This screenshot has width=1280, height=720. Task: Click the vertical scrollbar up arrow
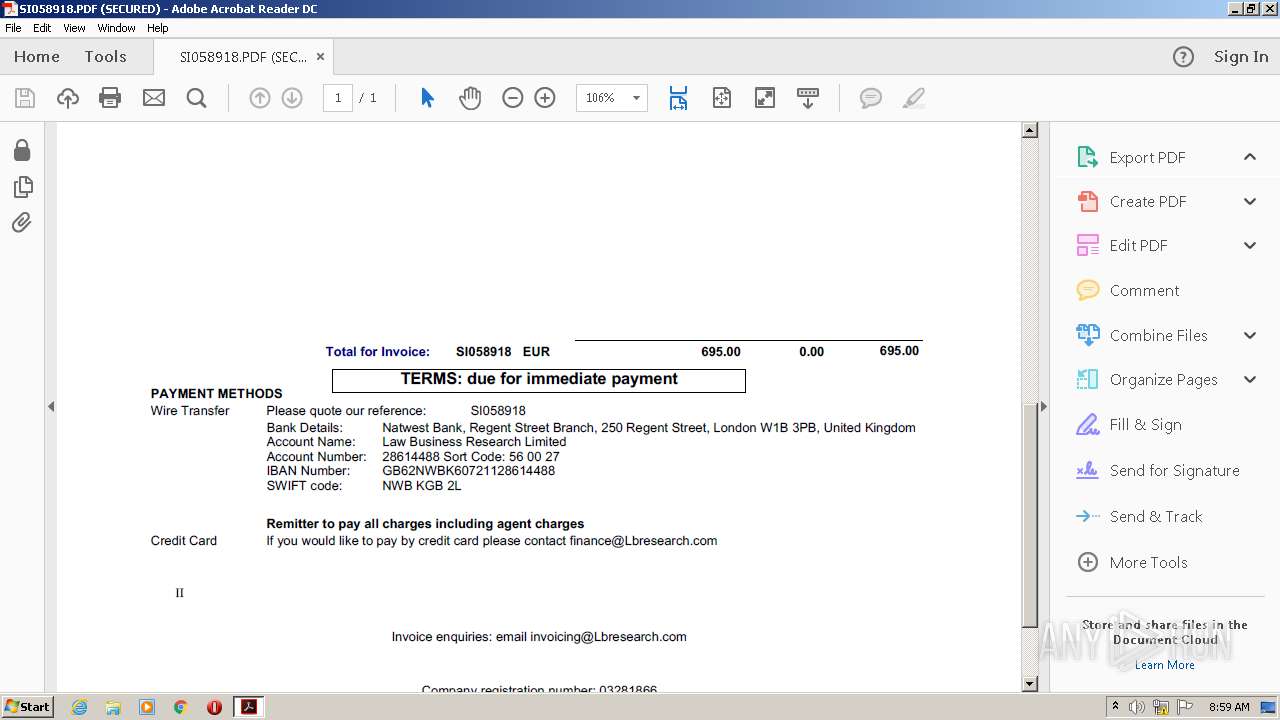click(x=1030, y=130)
